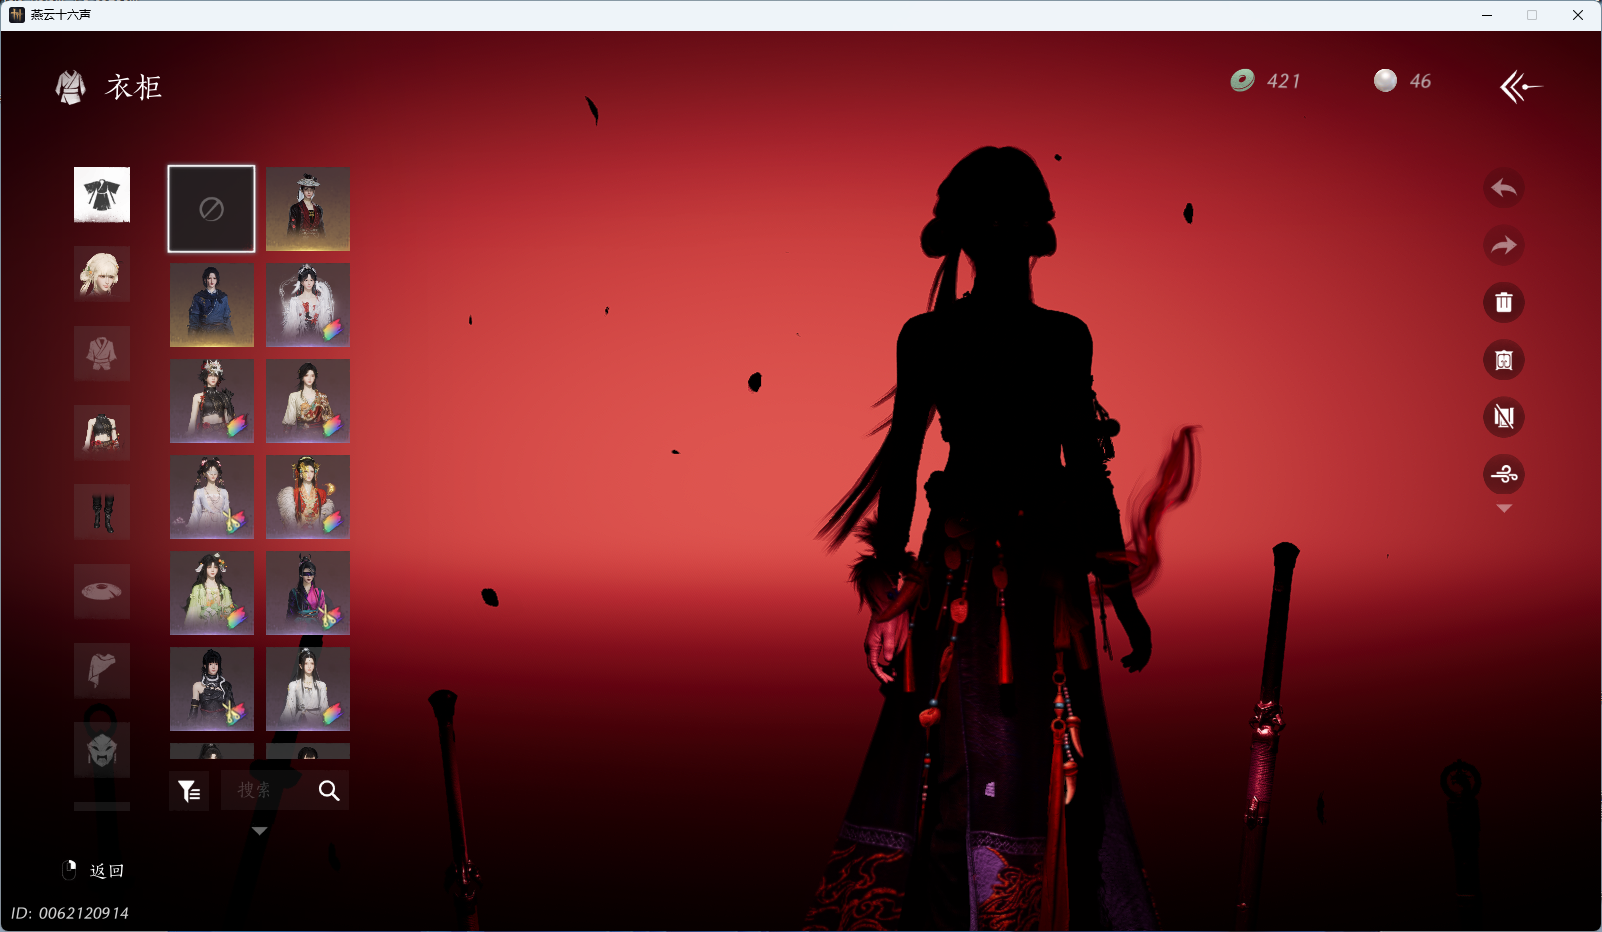
Task: Switch to the hairstyle category tab
Action: [102, 273]
